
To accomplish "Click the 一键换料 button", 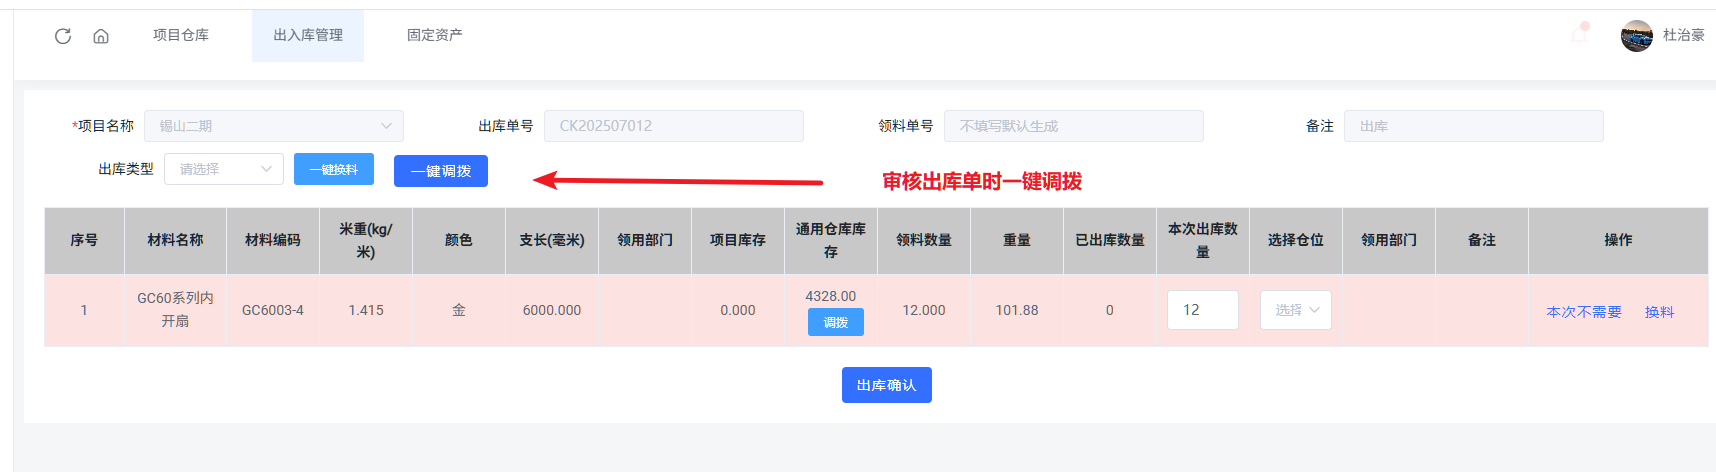I will [334, 169].
